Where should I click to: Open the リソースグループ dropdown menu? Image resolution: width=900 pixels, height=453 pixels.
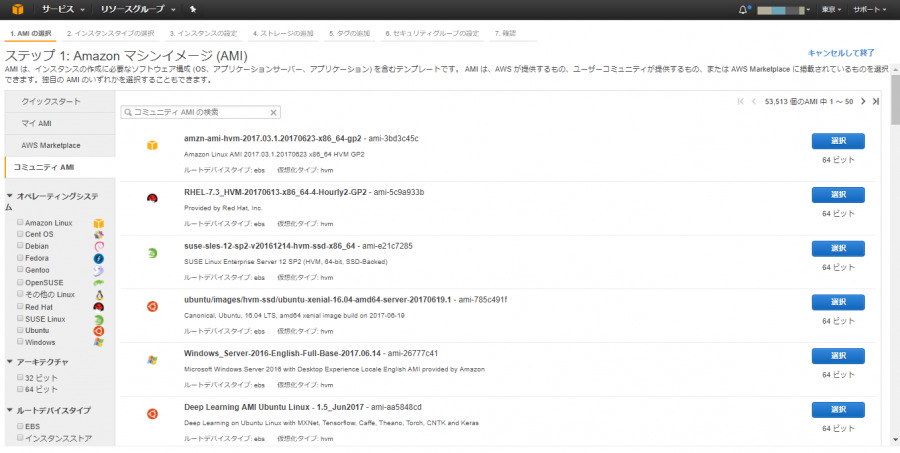click(x=138, y=9)
